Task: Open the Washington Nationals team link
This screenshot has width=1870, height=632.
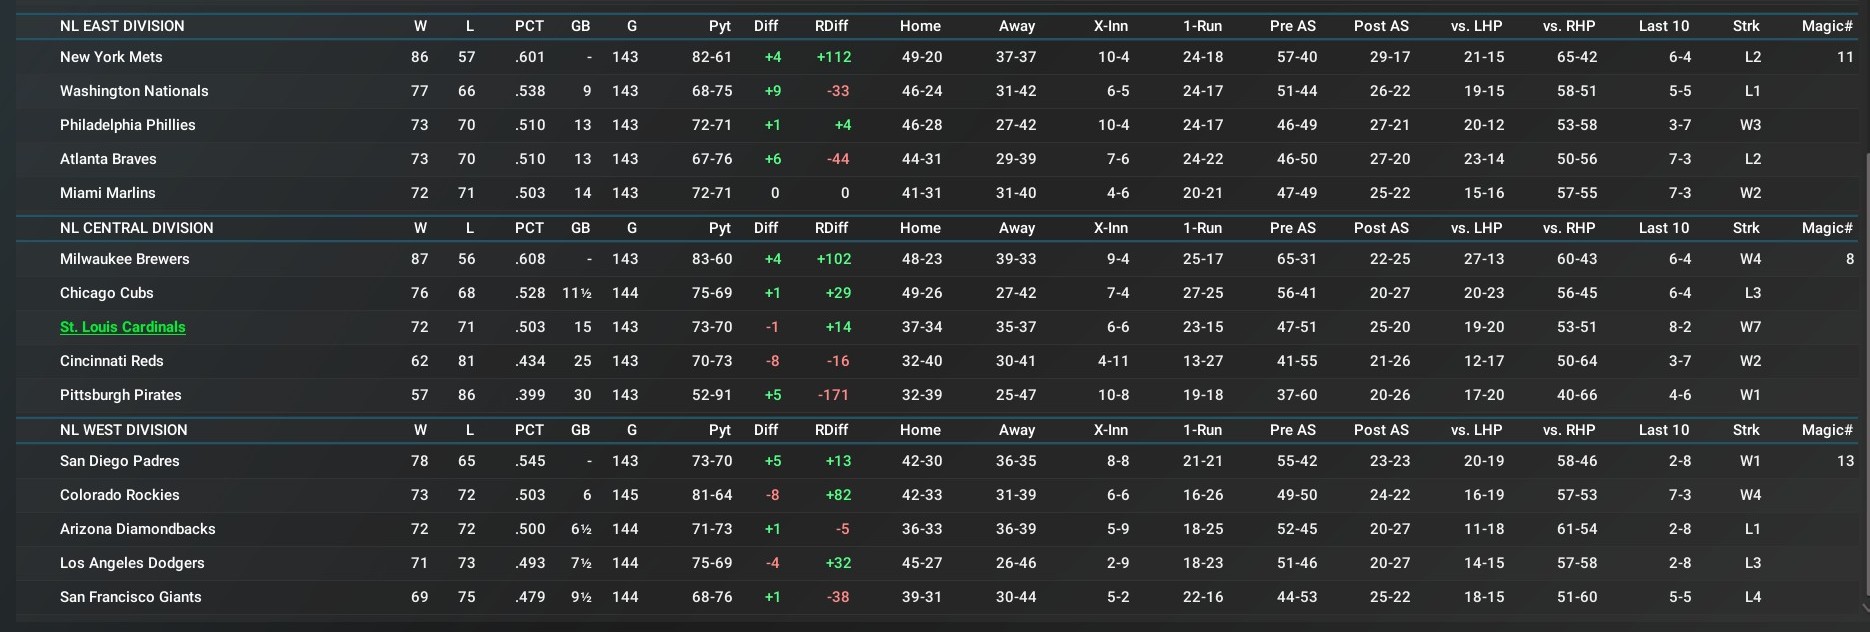Action: [134, 91]
